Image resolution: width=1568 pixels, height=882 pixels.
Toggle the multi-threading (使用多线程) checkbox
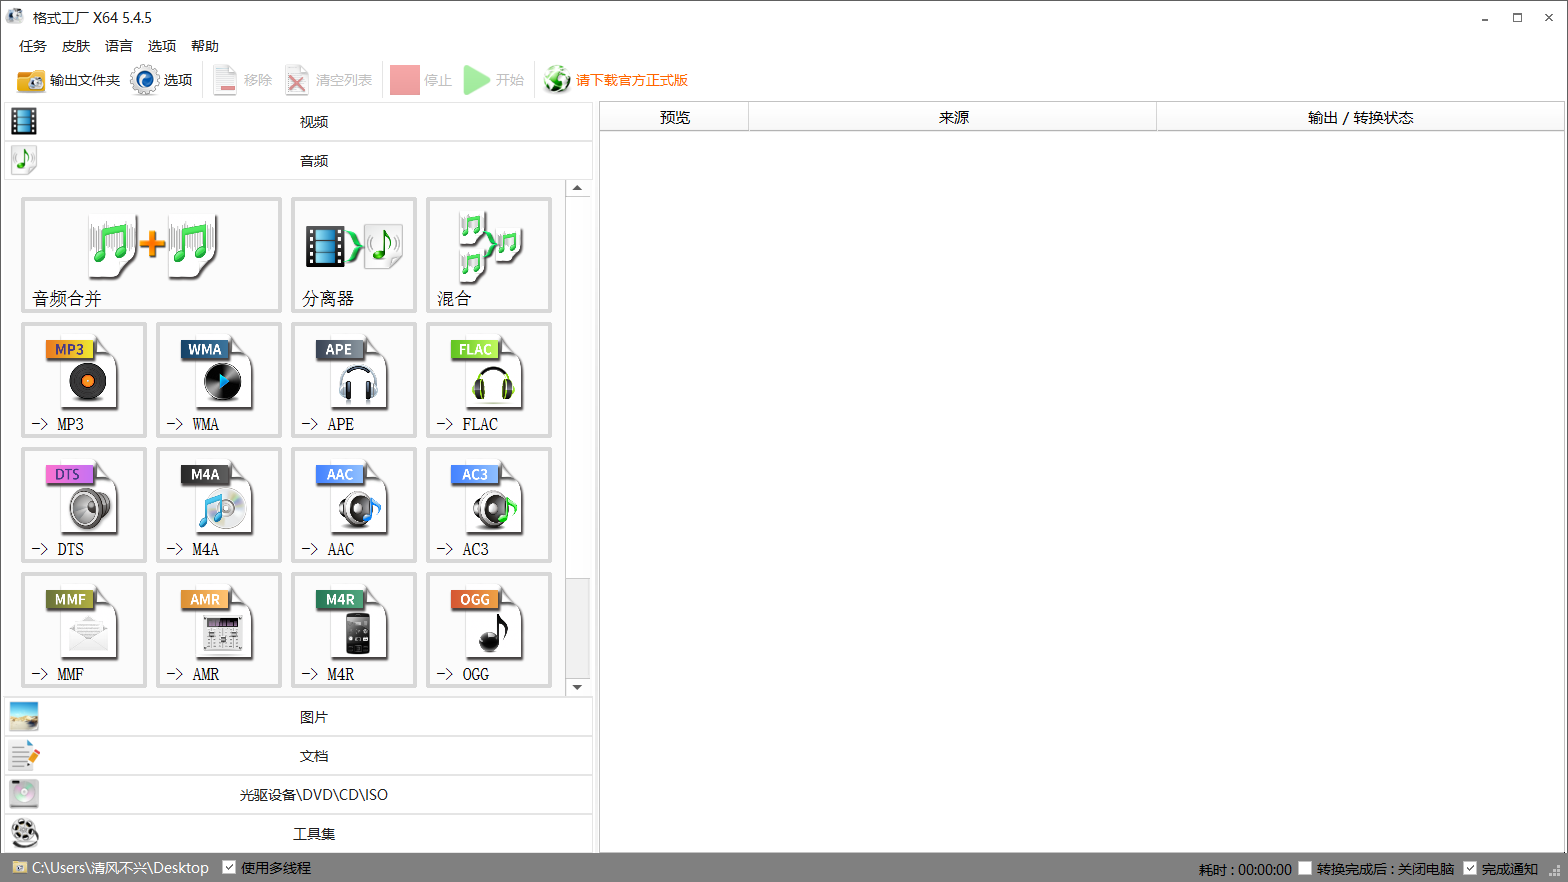point(229,867)
